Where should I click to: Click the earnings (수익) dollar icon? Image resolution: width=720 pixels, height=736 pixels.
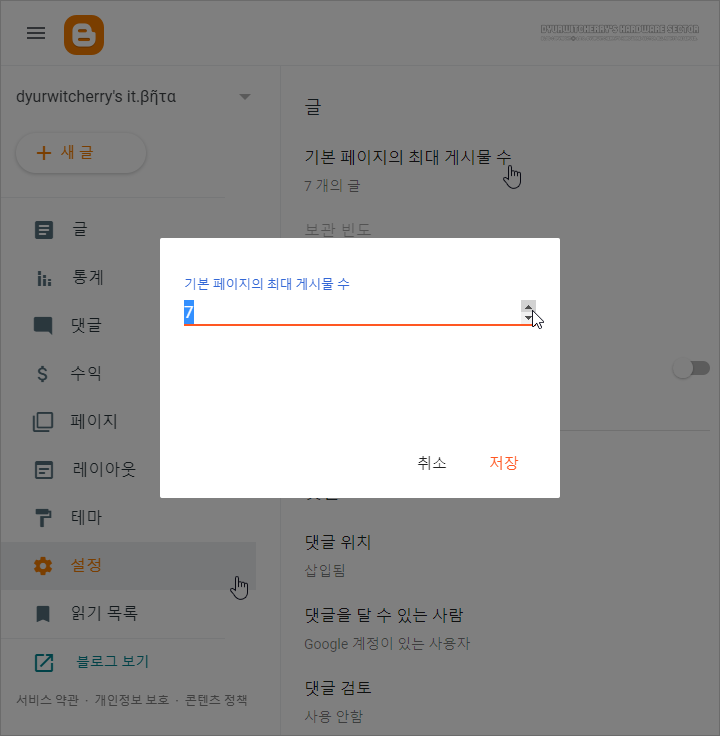[42, 374]
